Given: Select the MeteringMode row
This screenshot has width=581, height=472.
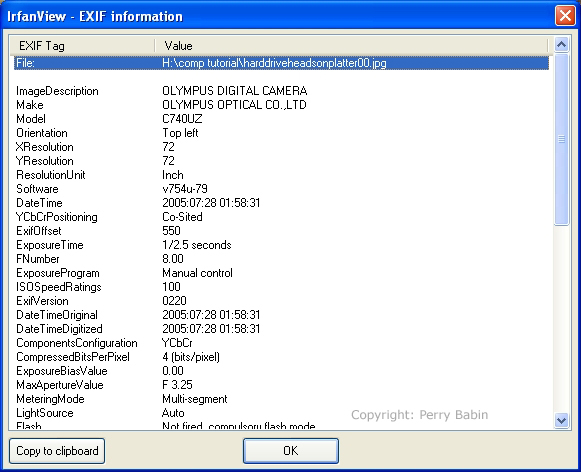Looking at the screenshot, I should click(282, 399).
